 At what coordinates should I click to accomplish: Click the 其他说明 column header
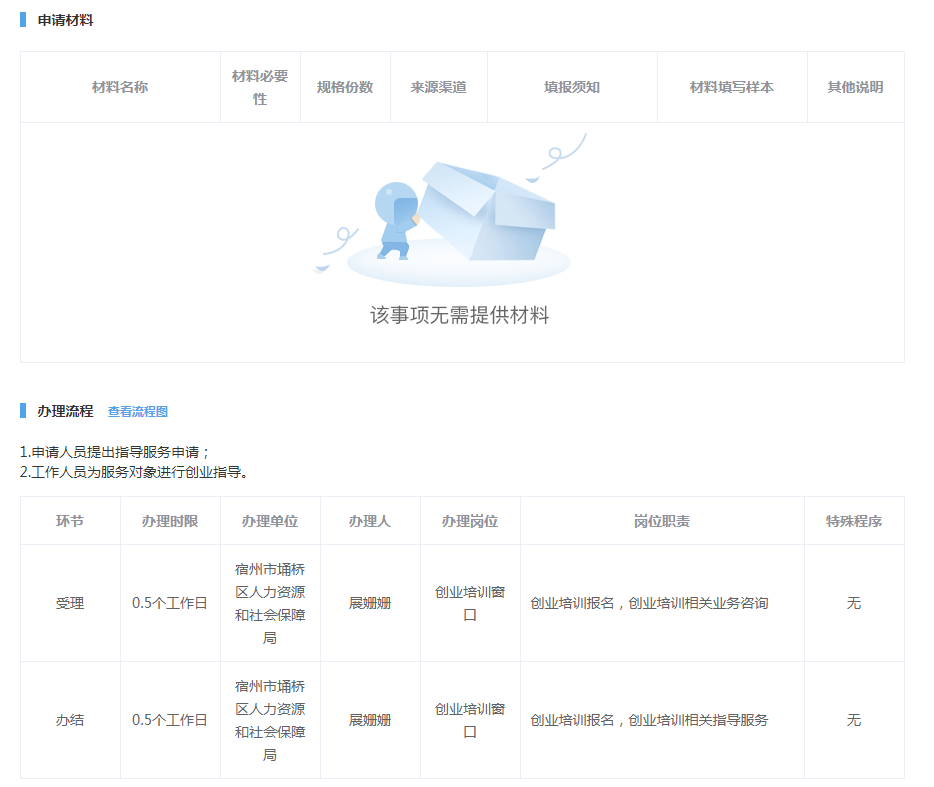(855, 87)
